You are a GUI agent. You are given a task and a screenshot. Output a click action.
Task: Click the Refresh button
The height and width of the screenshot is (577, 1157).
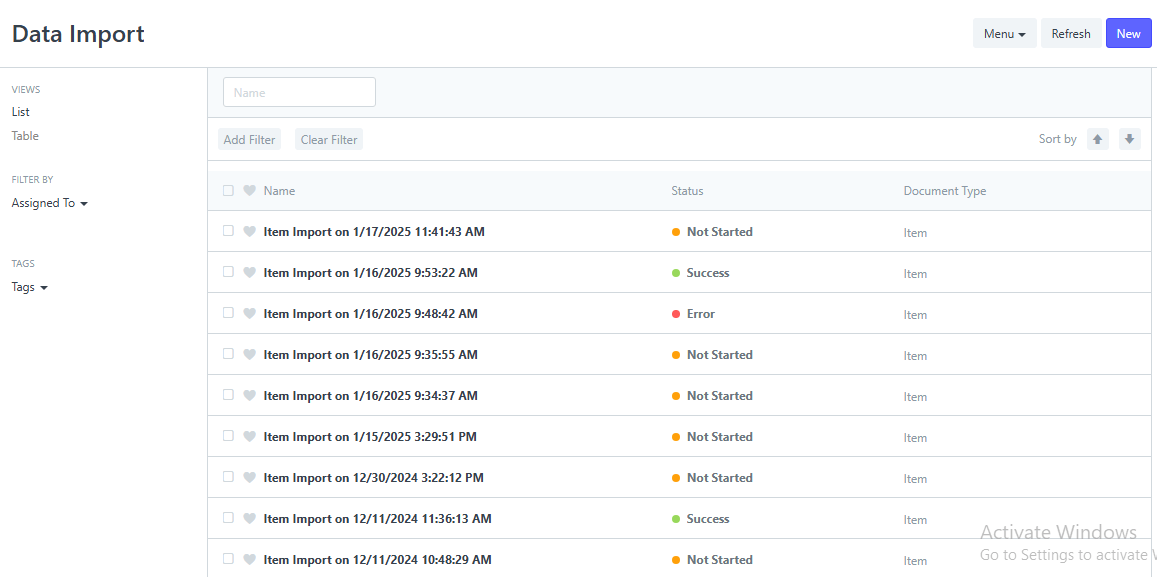click(1071, 33)
